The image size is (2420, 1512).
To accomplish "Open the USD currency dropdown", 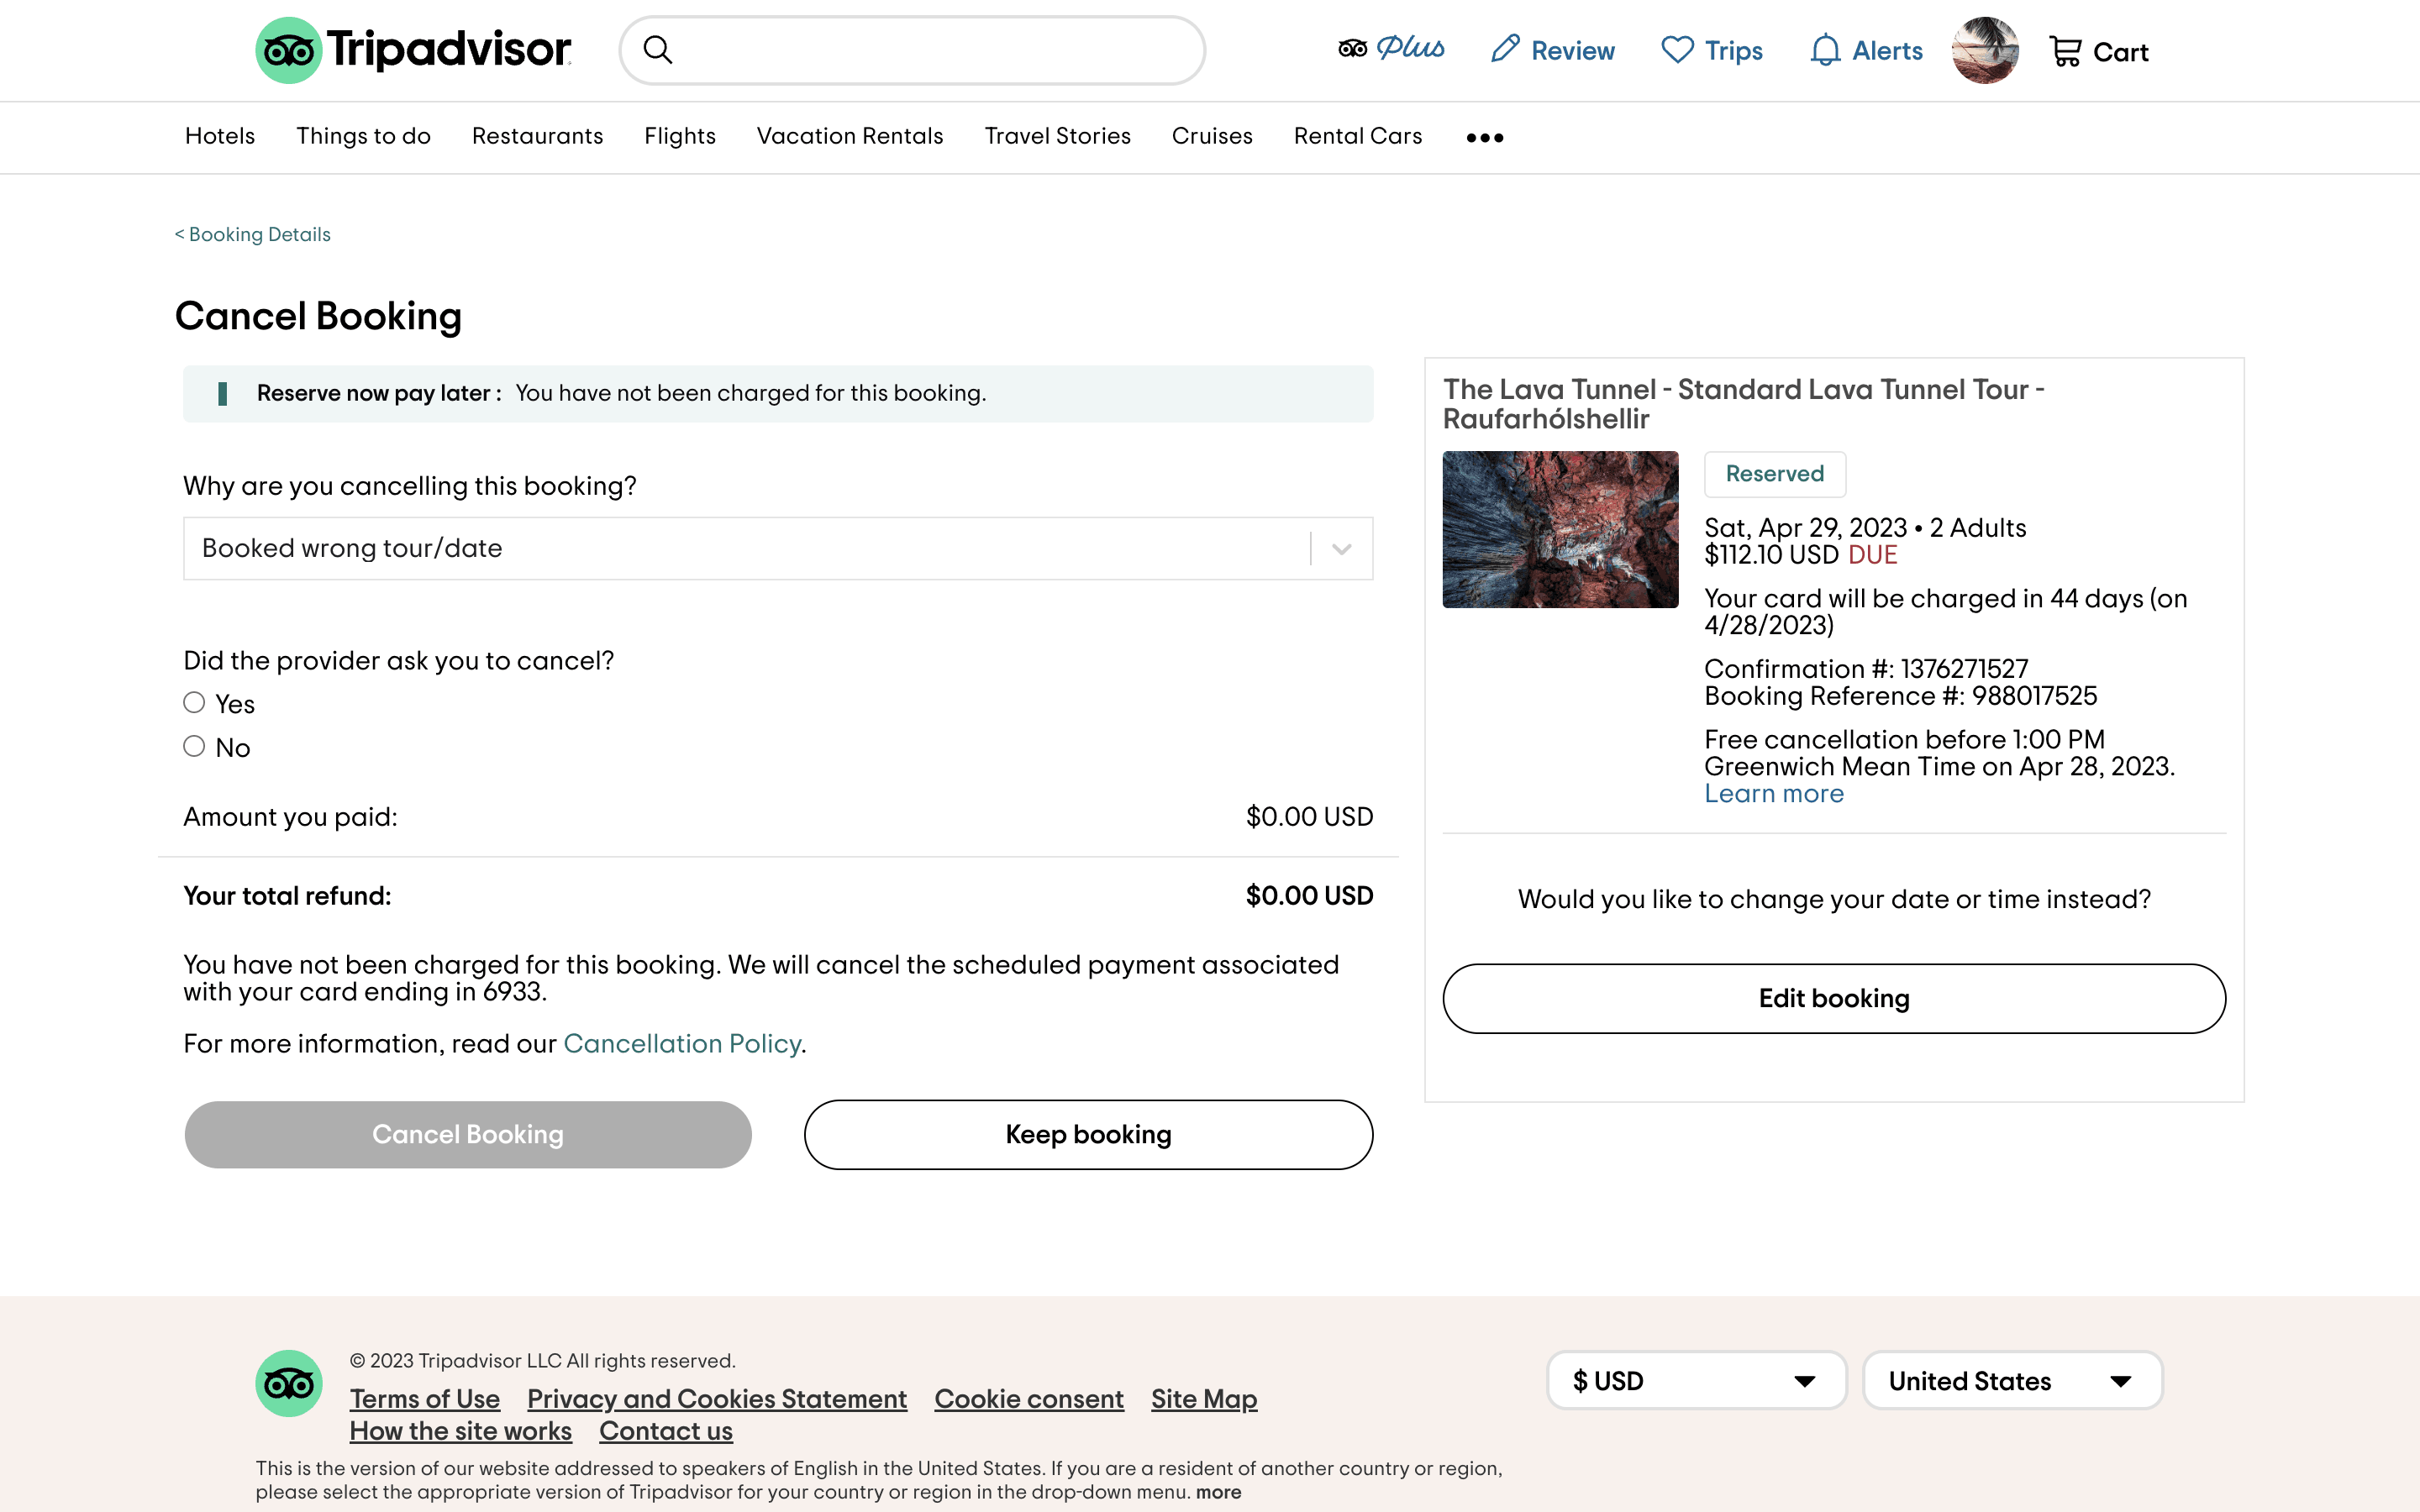I will [1696, 1381].
